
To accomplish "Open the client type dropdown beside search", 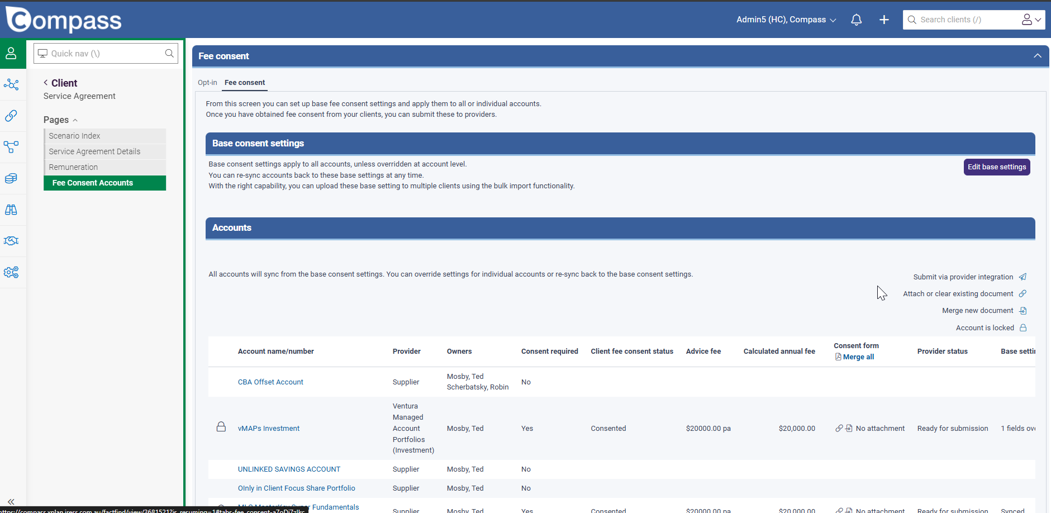I will tap(1031, 20).
